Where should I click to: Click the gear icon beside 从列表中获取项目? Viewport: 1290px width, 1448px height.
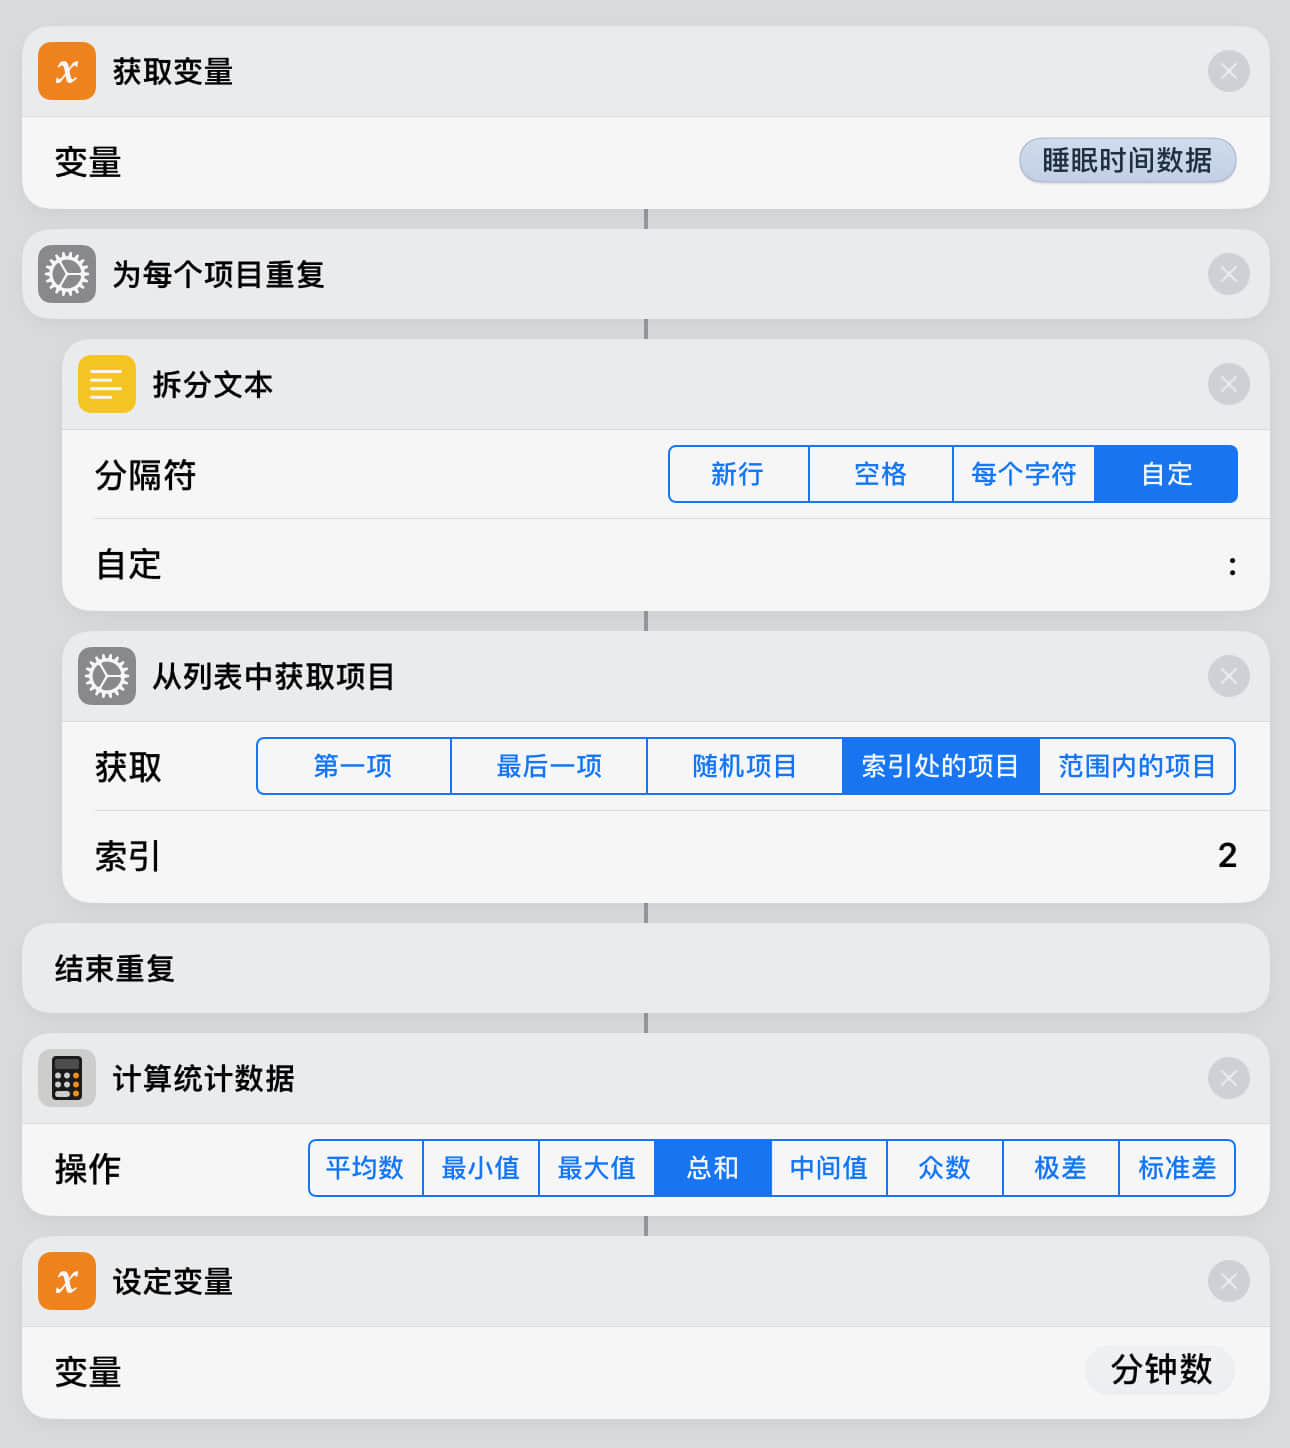(x=107, y=676)
